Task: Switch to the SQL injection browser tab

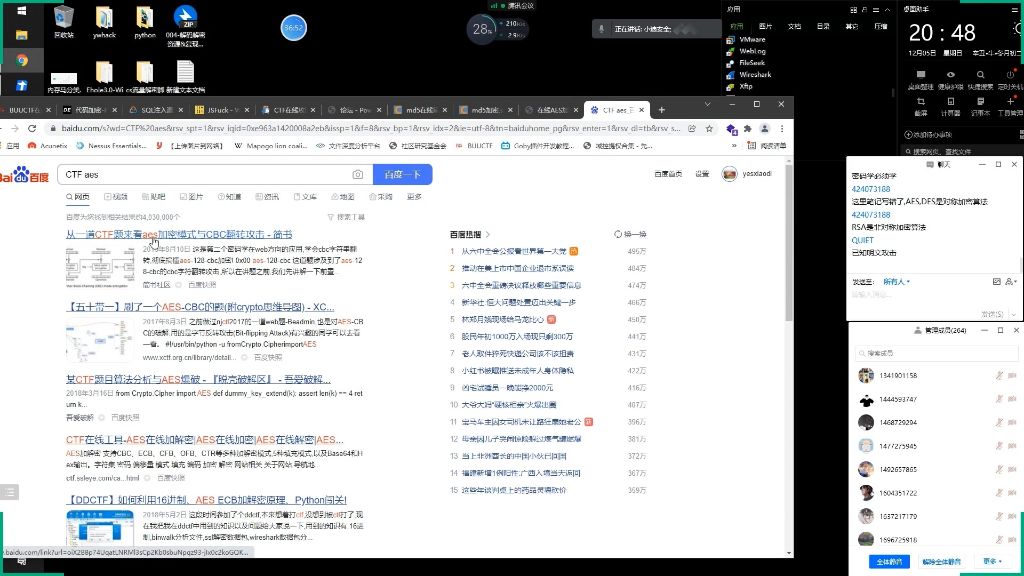Action: coord(157,110)
